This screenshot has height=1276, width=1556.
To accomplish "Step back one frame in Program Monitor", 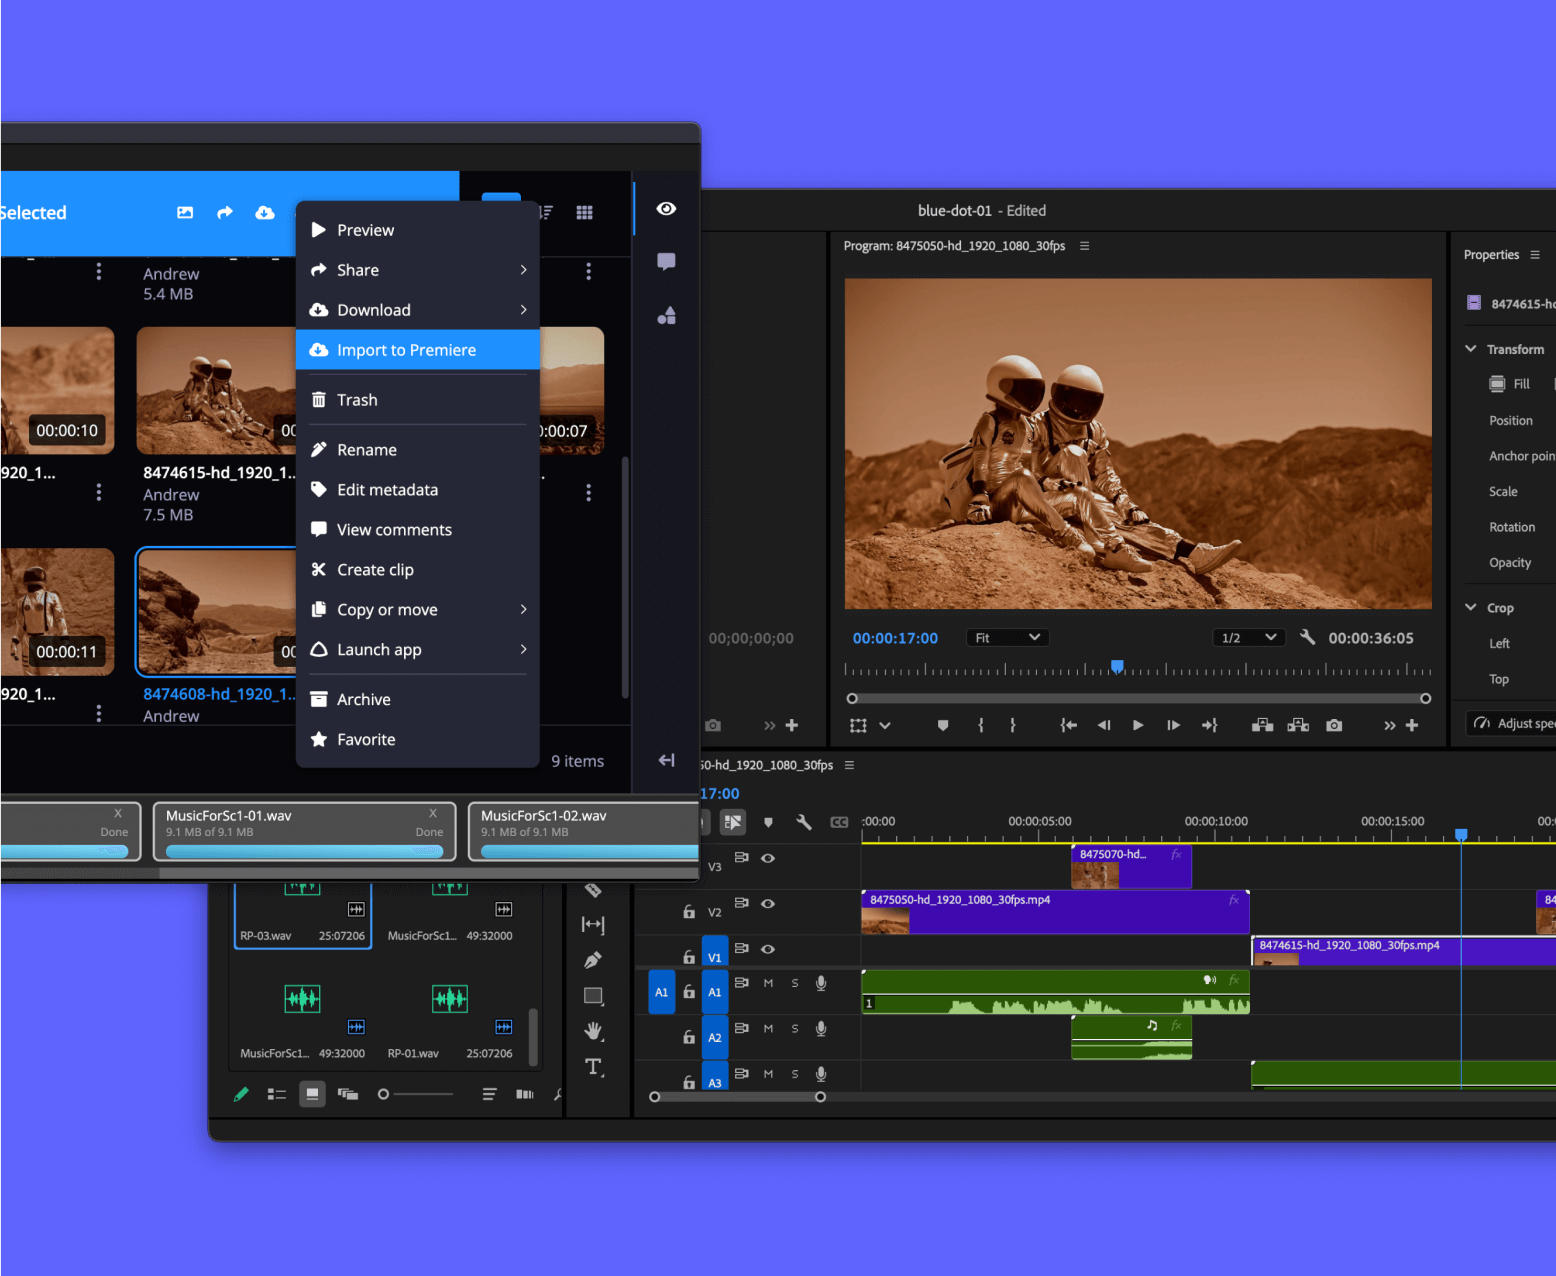I will coord(1104,725).
